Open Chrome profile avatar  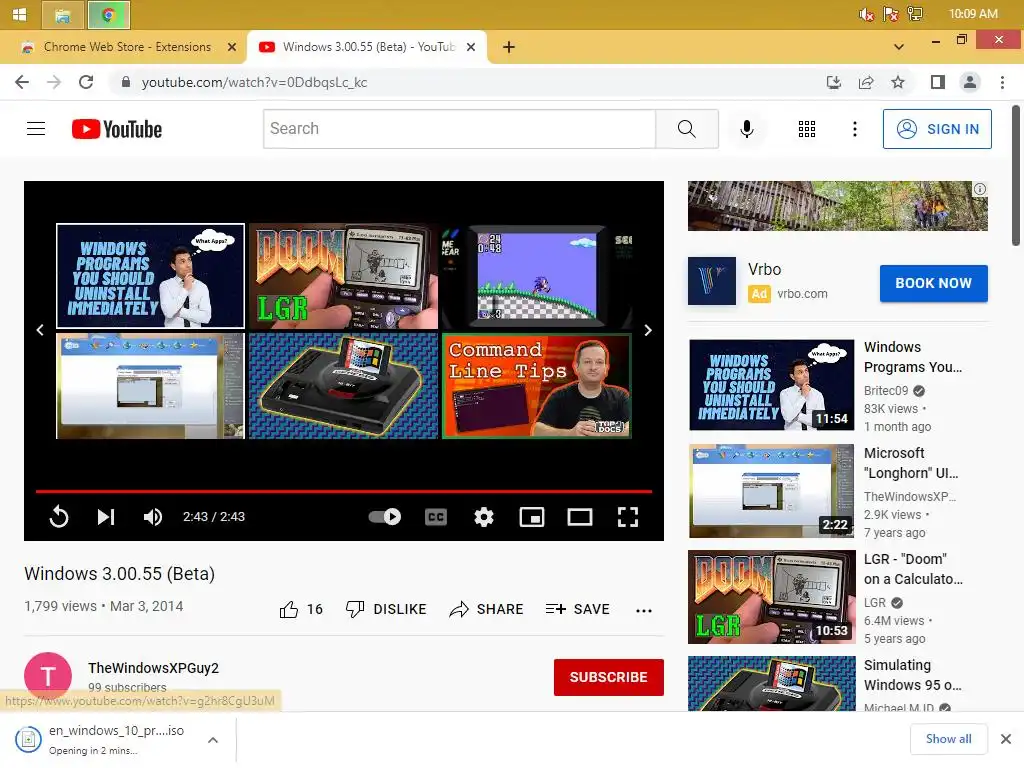pyautogui.click(x=970, y=82)
